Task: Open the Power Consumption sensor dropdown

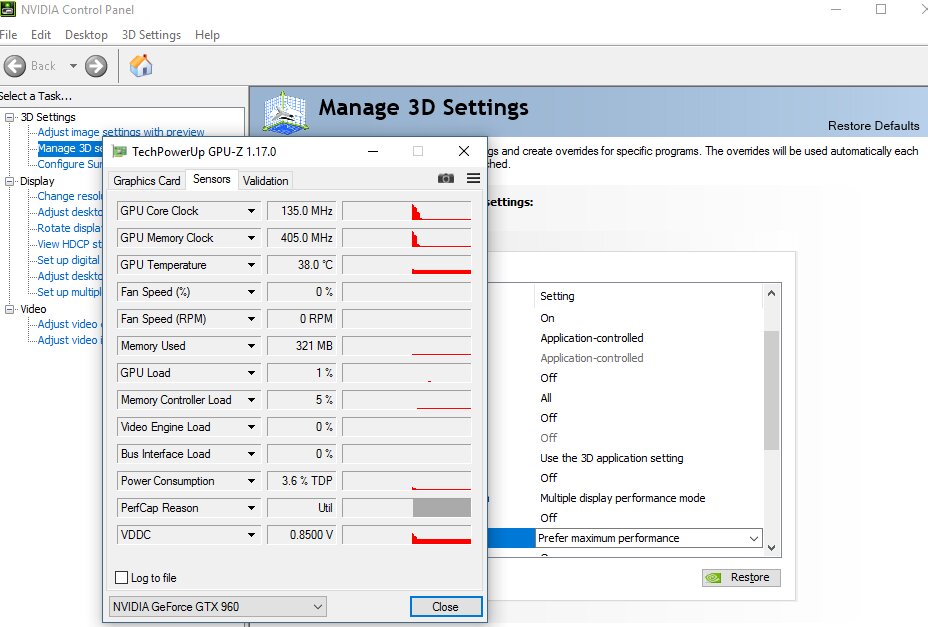Action: coord(251,481)
